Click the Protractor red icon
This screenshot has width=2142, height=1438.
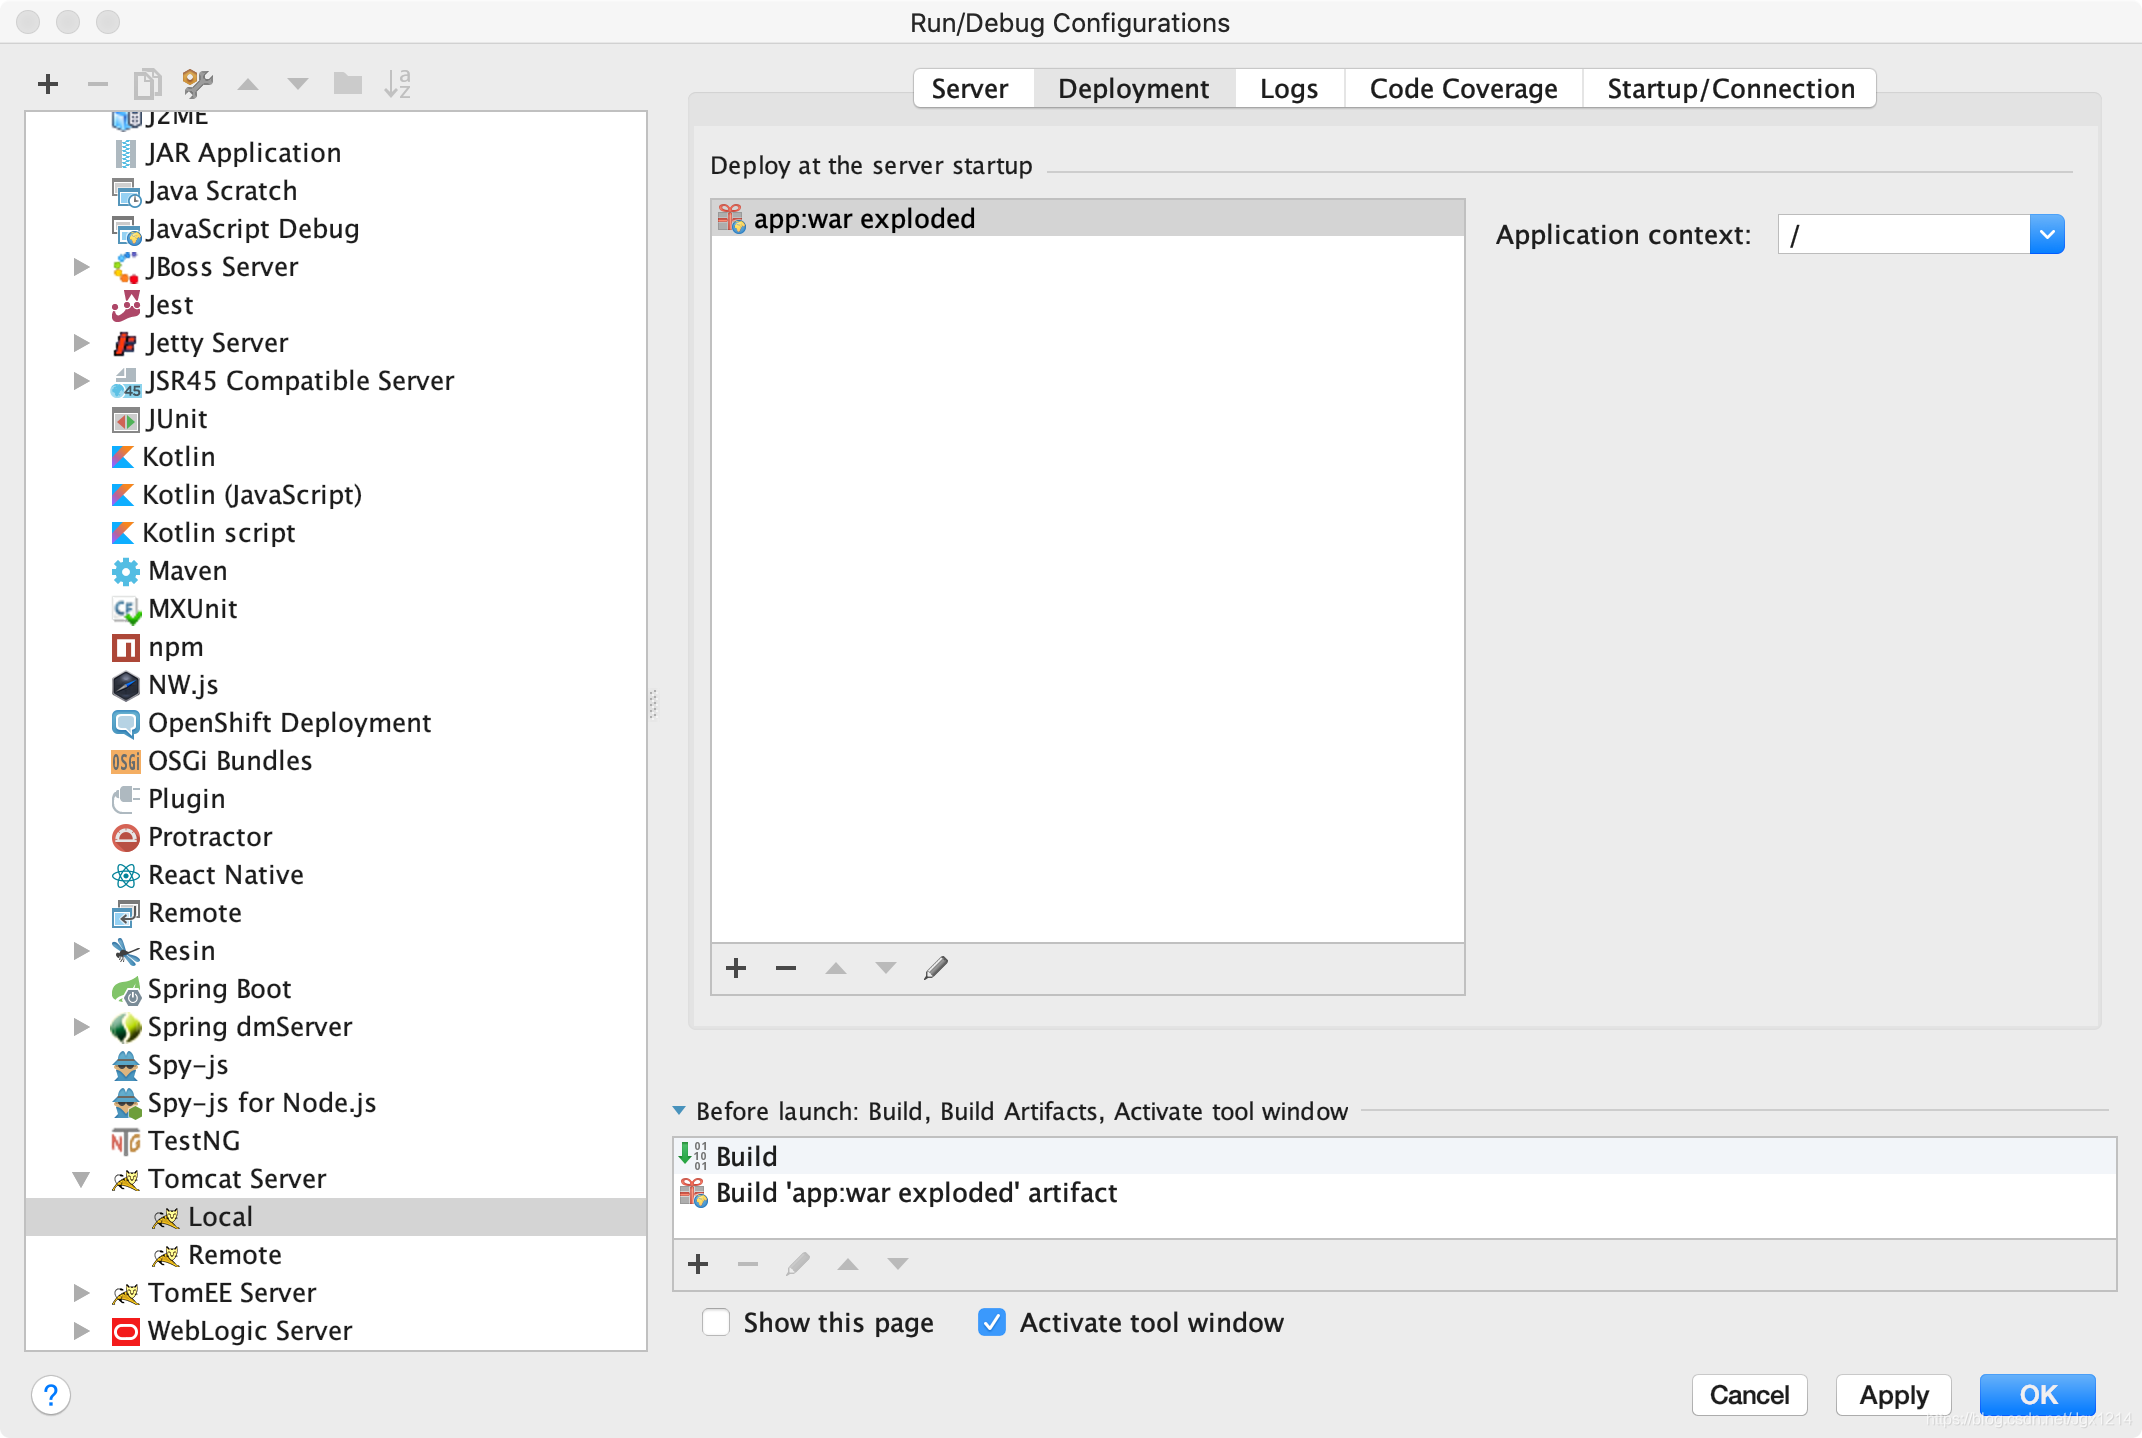[x=125, y=837]
